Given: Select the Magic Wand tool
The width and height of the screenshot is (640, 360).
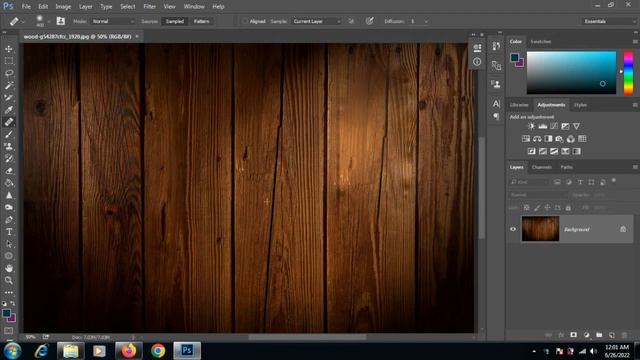Looking at the screenshot, I should 9,85.
